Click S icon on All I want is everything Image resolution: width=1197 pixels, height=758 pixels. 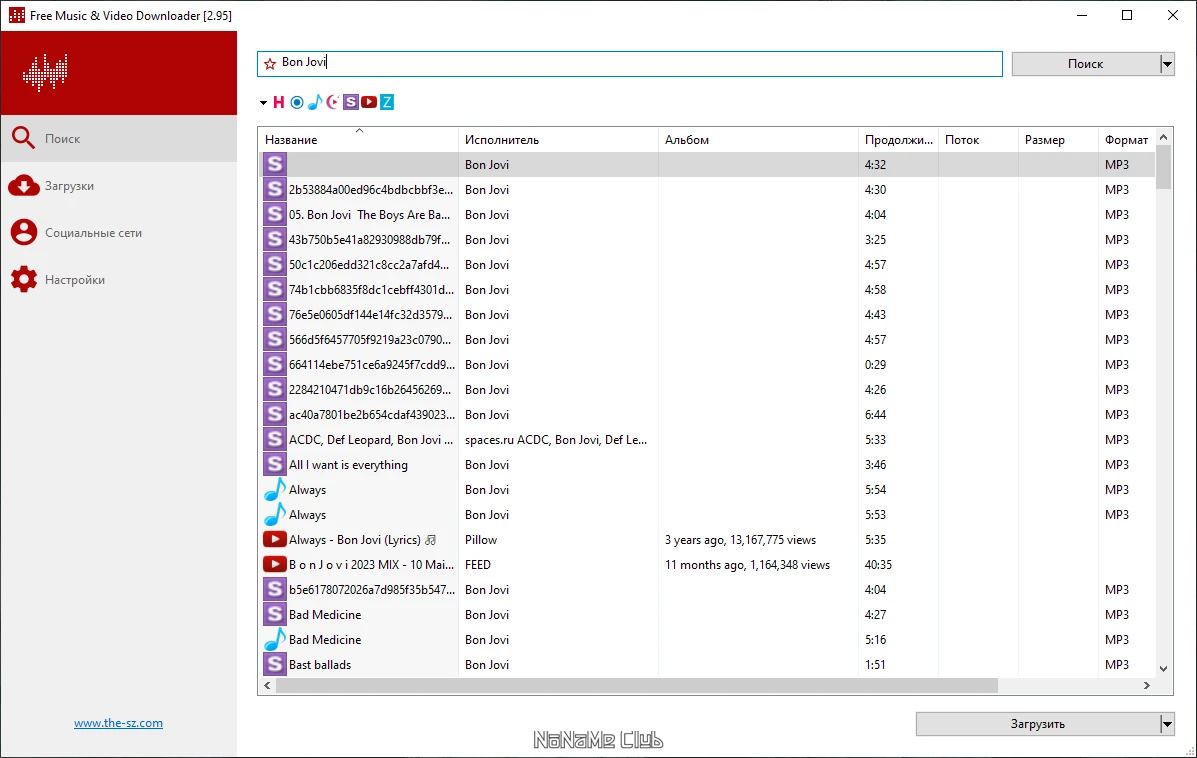click(x=275, y=464)
